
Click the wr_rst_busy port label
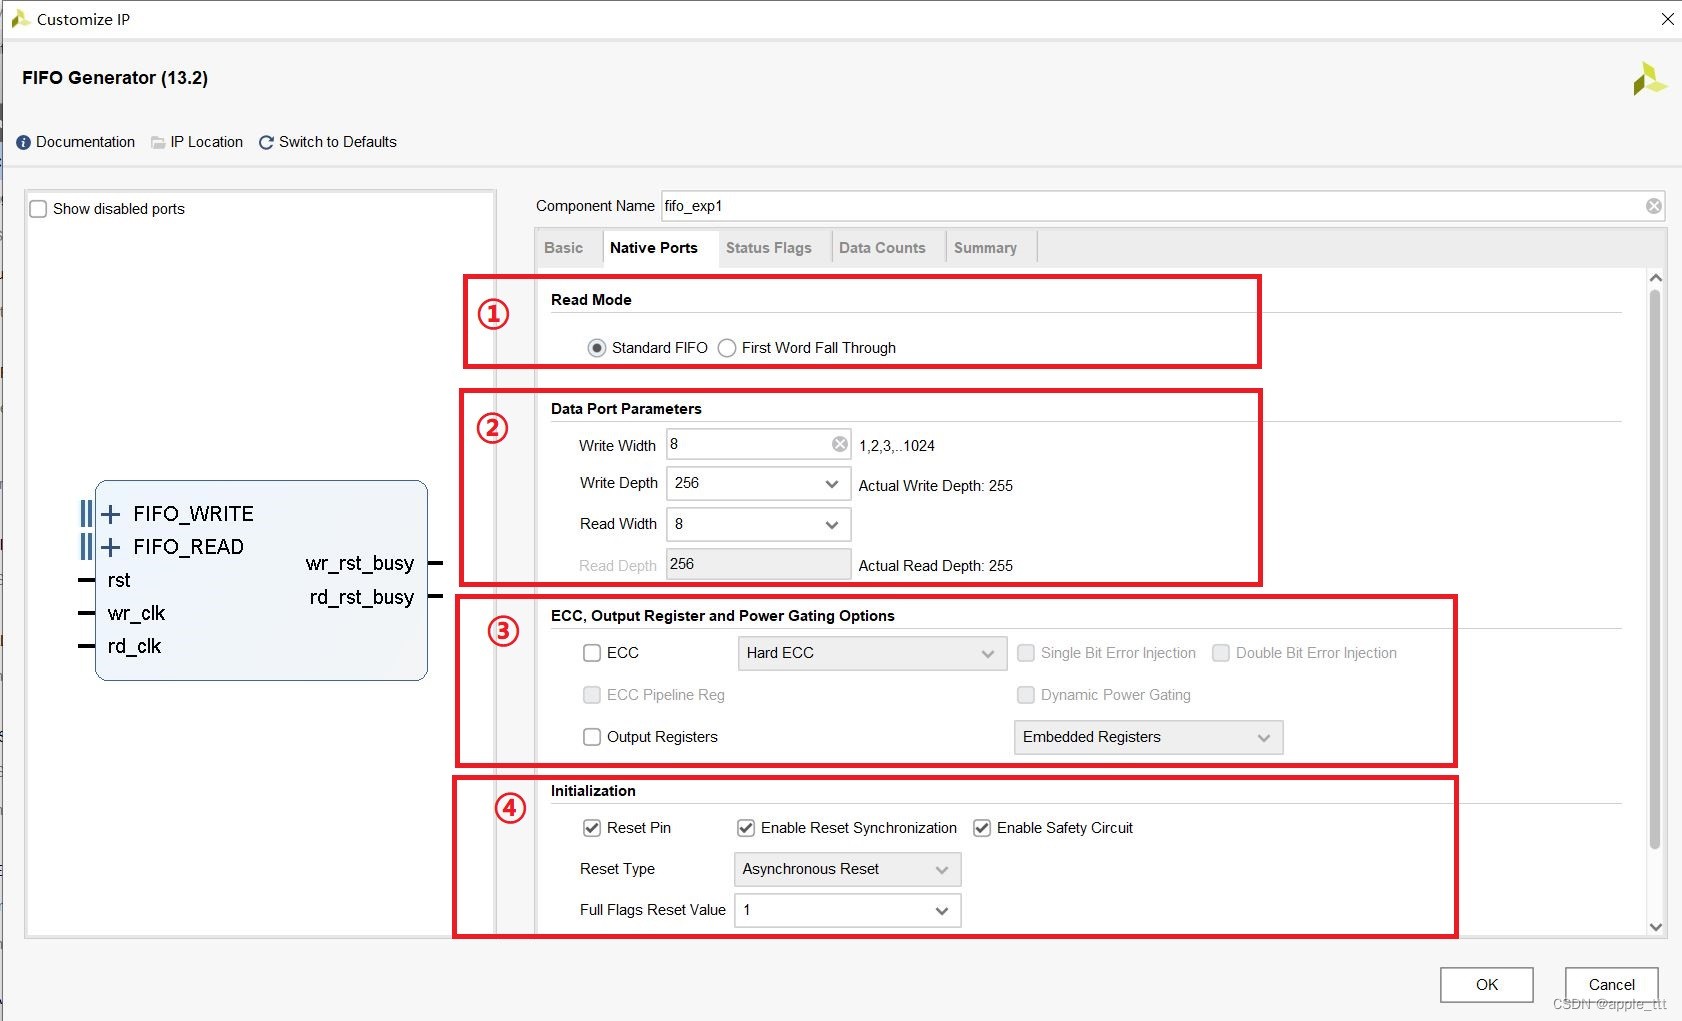[x=360, y=564]
